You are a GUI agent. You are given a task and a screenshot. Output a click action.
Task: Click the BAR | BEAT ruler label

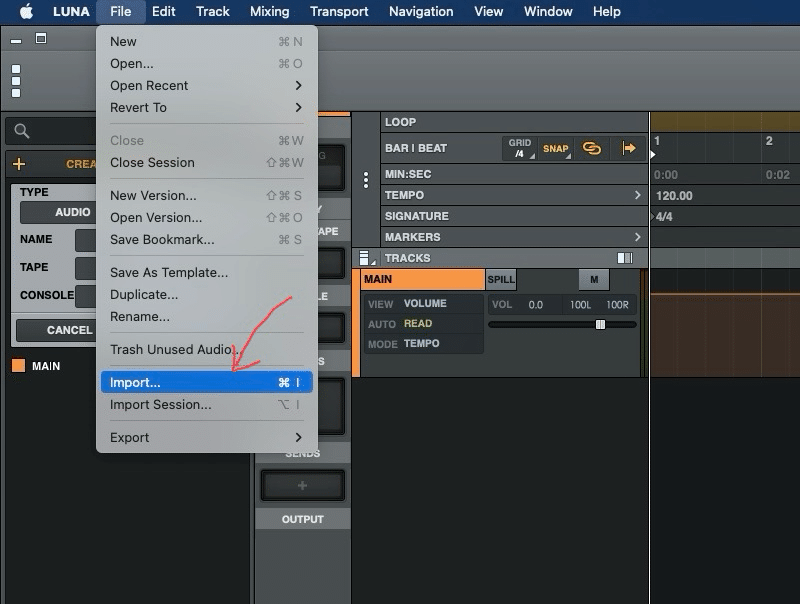coord(416,148)
